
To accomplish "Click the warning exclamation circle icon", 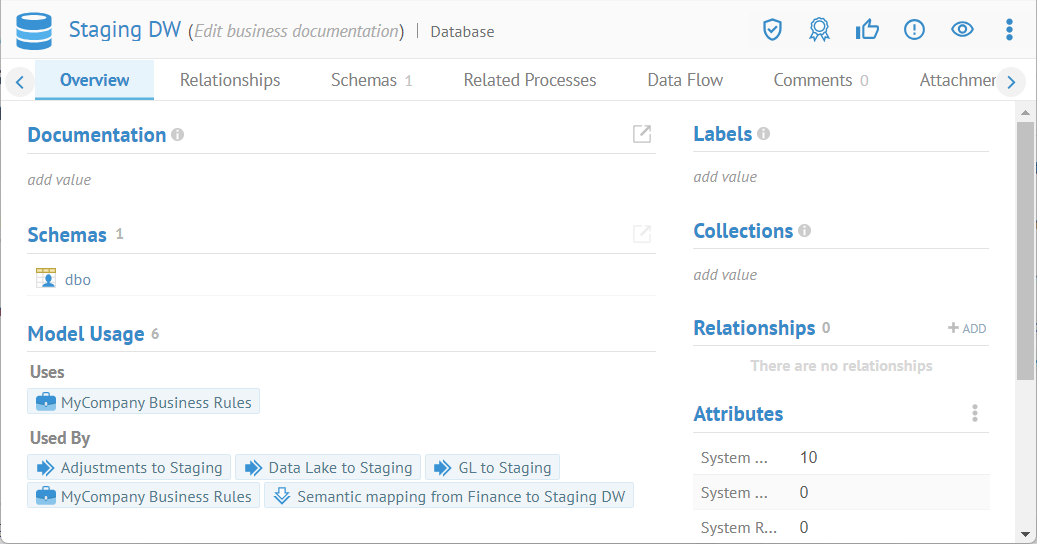I will 914,30.
